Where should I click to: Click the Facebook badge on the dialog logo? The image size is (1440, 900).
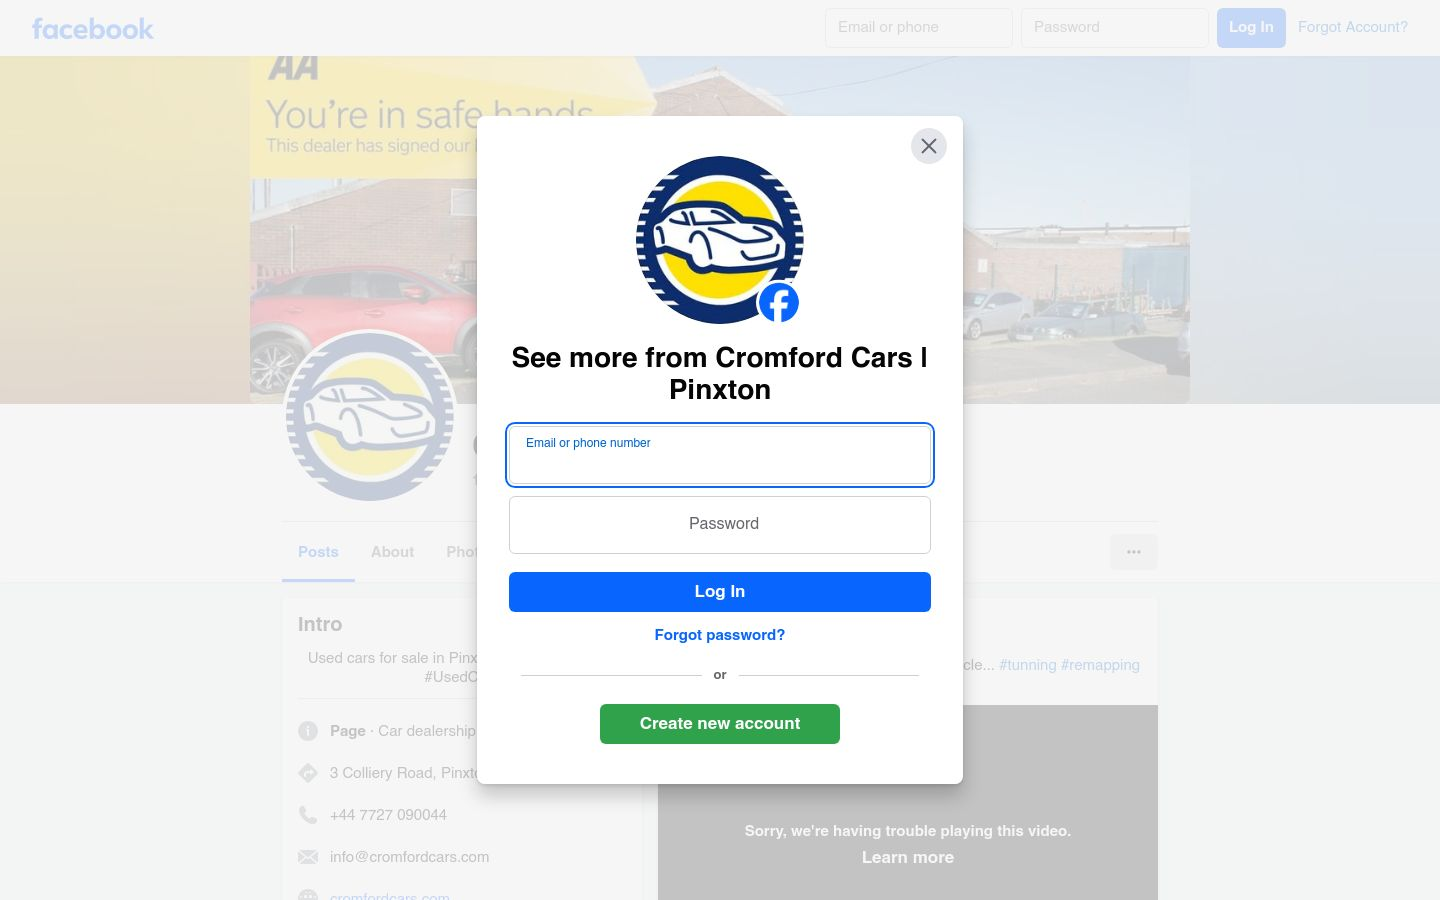(x=778, y=302)
